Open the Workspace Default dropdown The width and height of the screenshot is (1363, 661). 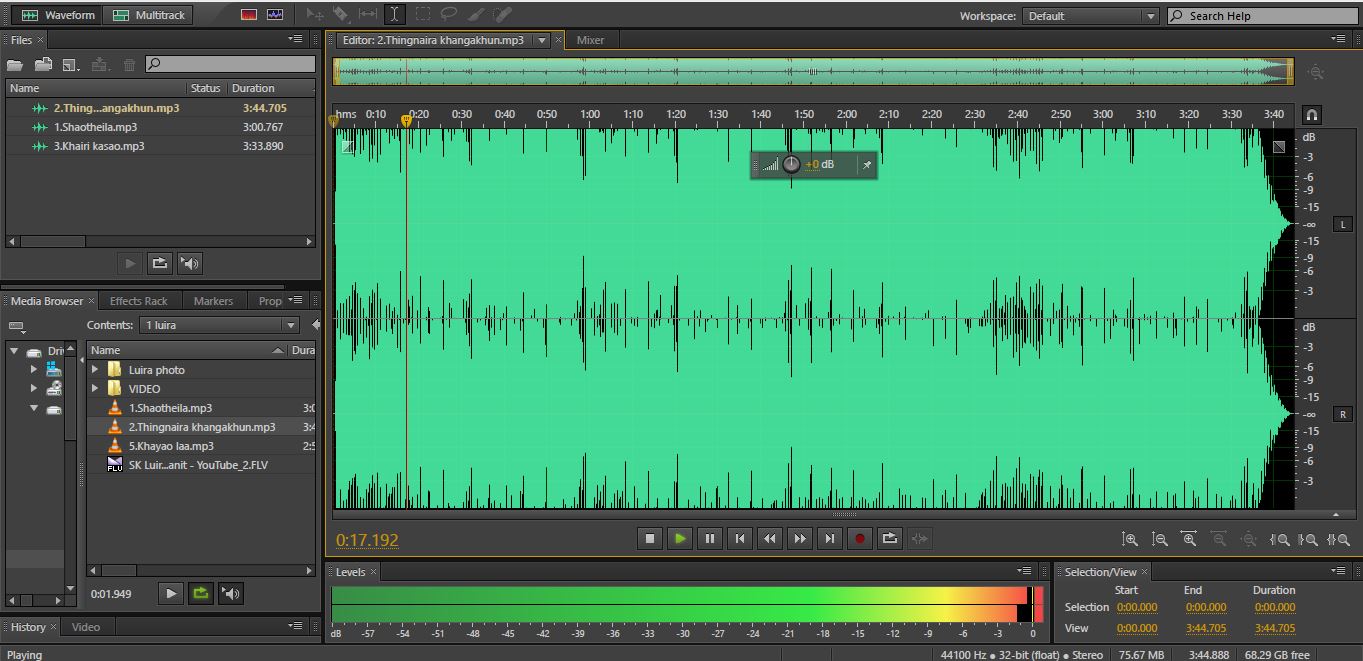pyautogui.click(x=1092, y=16)
